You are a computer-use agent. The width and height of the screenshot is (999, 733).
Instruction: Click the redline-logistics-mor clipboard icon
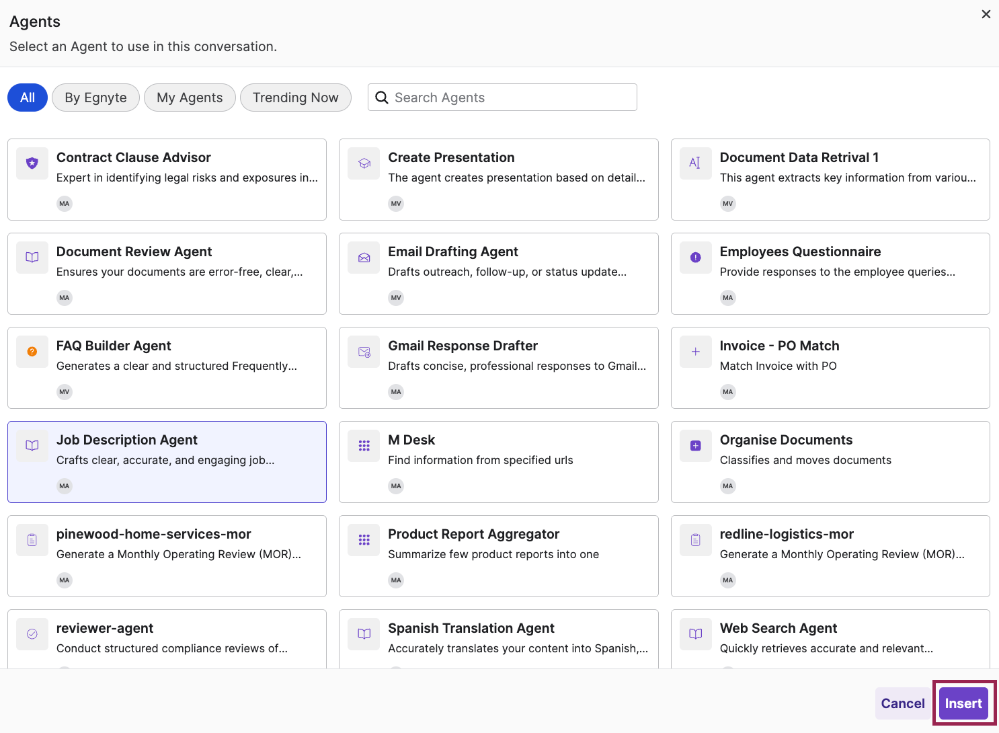pyautogui.click(x=695, y=540)
